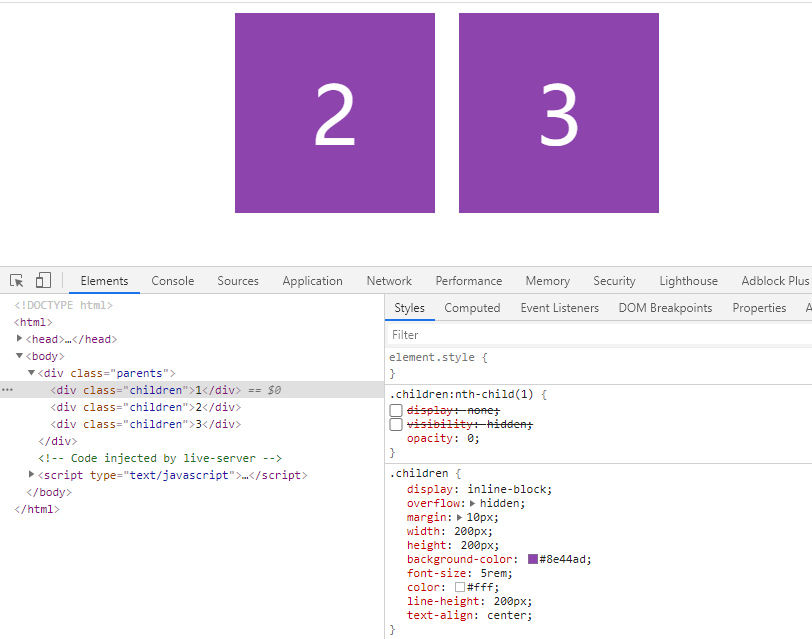This screenshot has width=812, height=639.
Task: Collapse the body element node
Action: [x=19, y=356]
